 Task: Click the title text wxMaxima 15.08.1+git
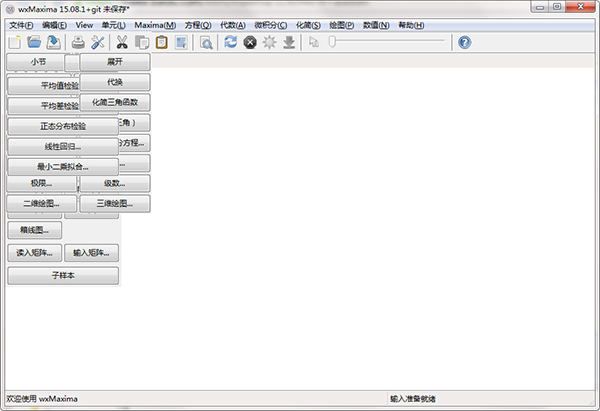[60, 9]
